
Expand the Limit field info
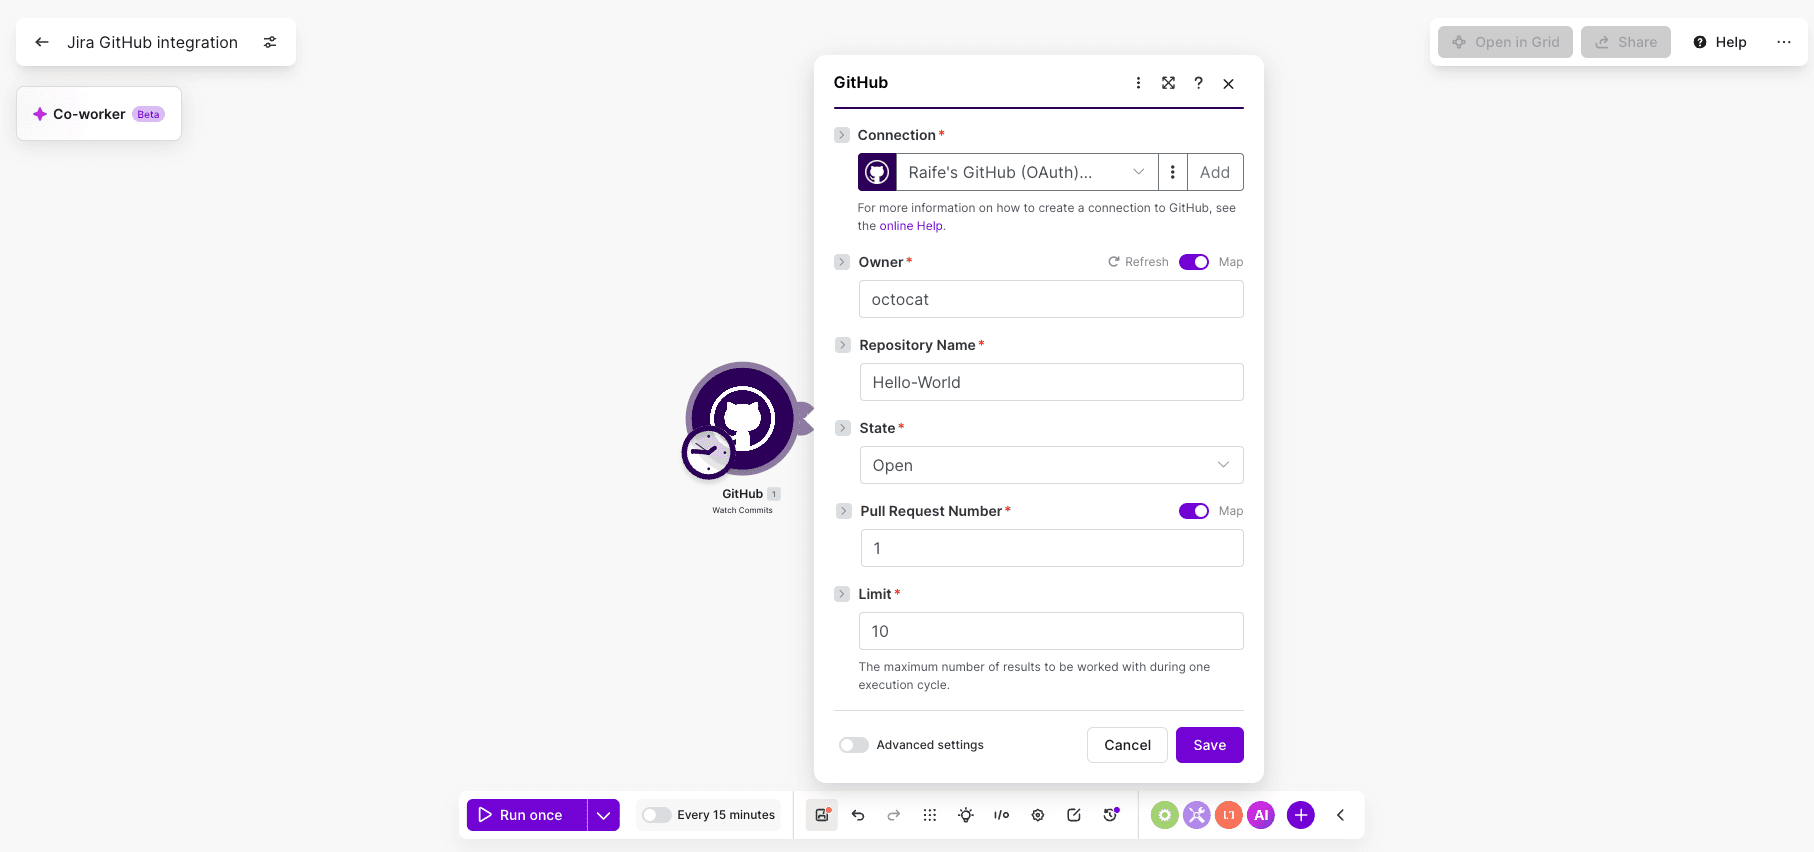pyautogui.click(x=842, y=594)
